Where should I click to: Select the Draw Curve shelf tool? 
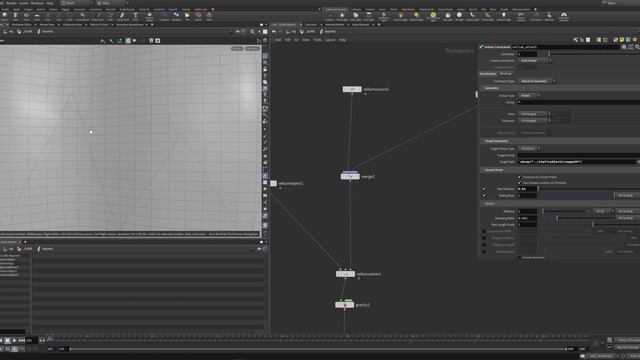click(x=98, y=16)
